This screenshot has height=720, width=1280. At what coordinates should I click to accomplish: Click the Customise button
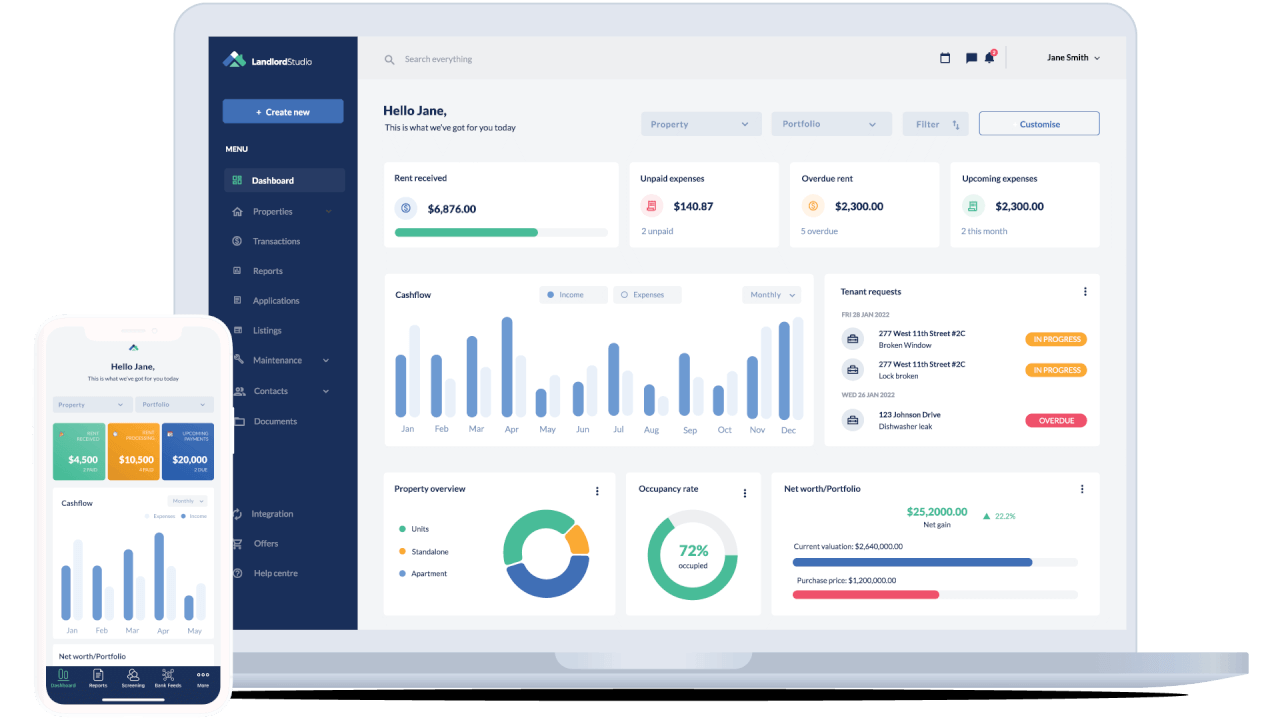coord(1038,123)
